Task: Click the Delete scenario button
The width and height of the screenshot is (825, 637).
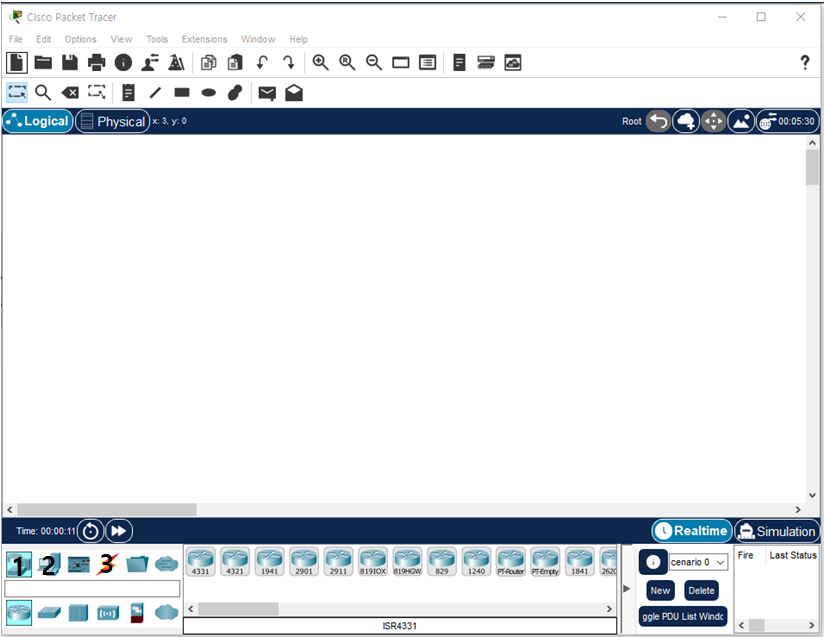Action: tap(701, 591)
